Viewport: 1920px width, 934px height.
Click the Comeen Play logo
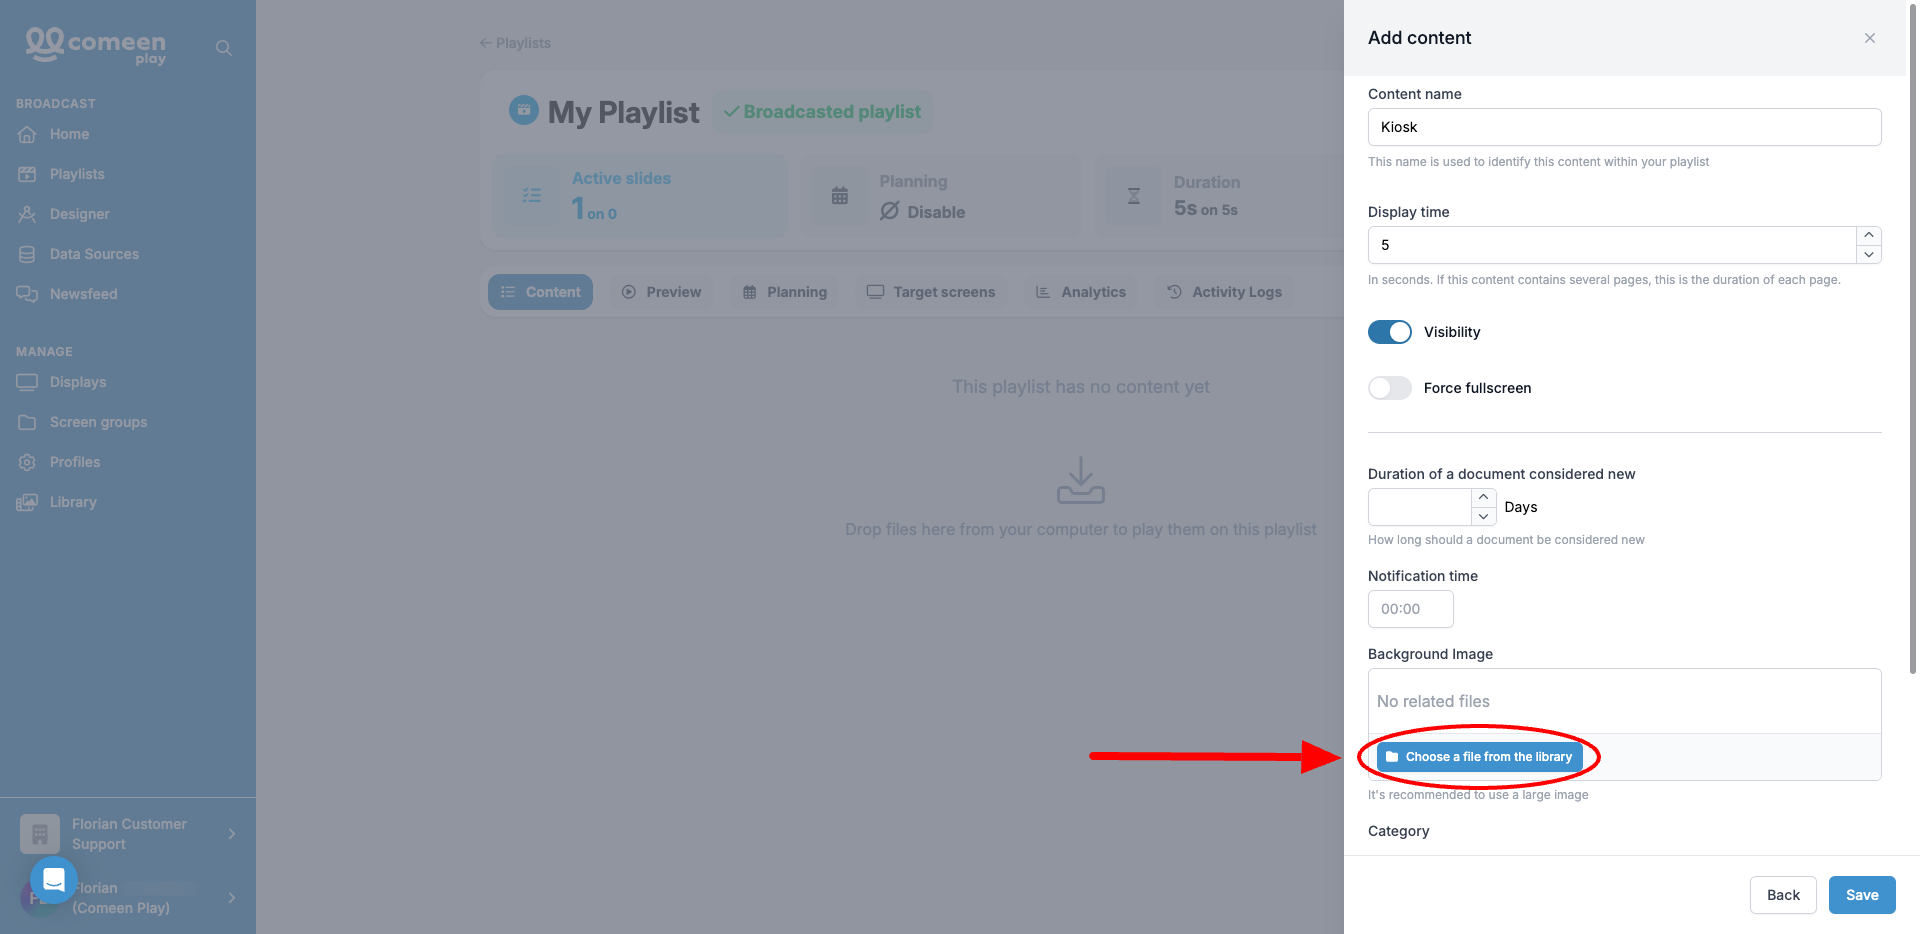coord(96,46)
